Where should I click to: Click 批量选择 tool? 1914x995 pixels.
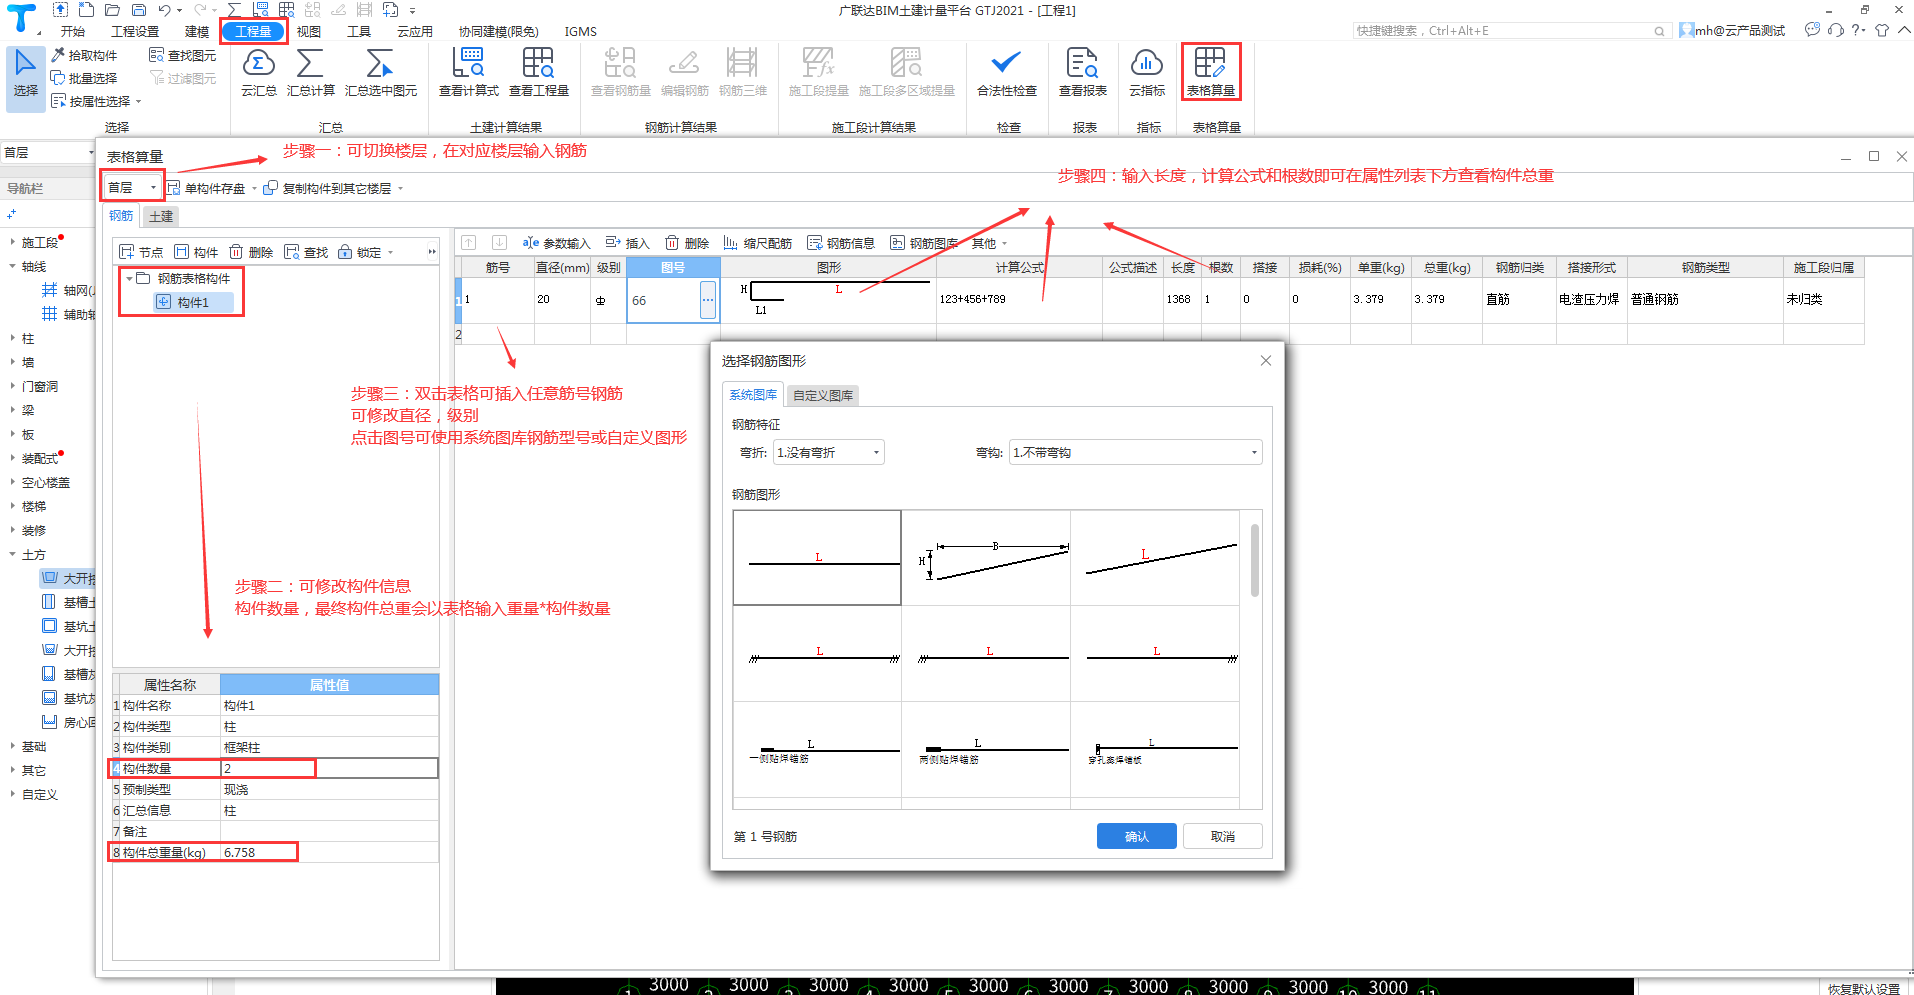[x=84, y=78]
